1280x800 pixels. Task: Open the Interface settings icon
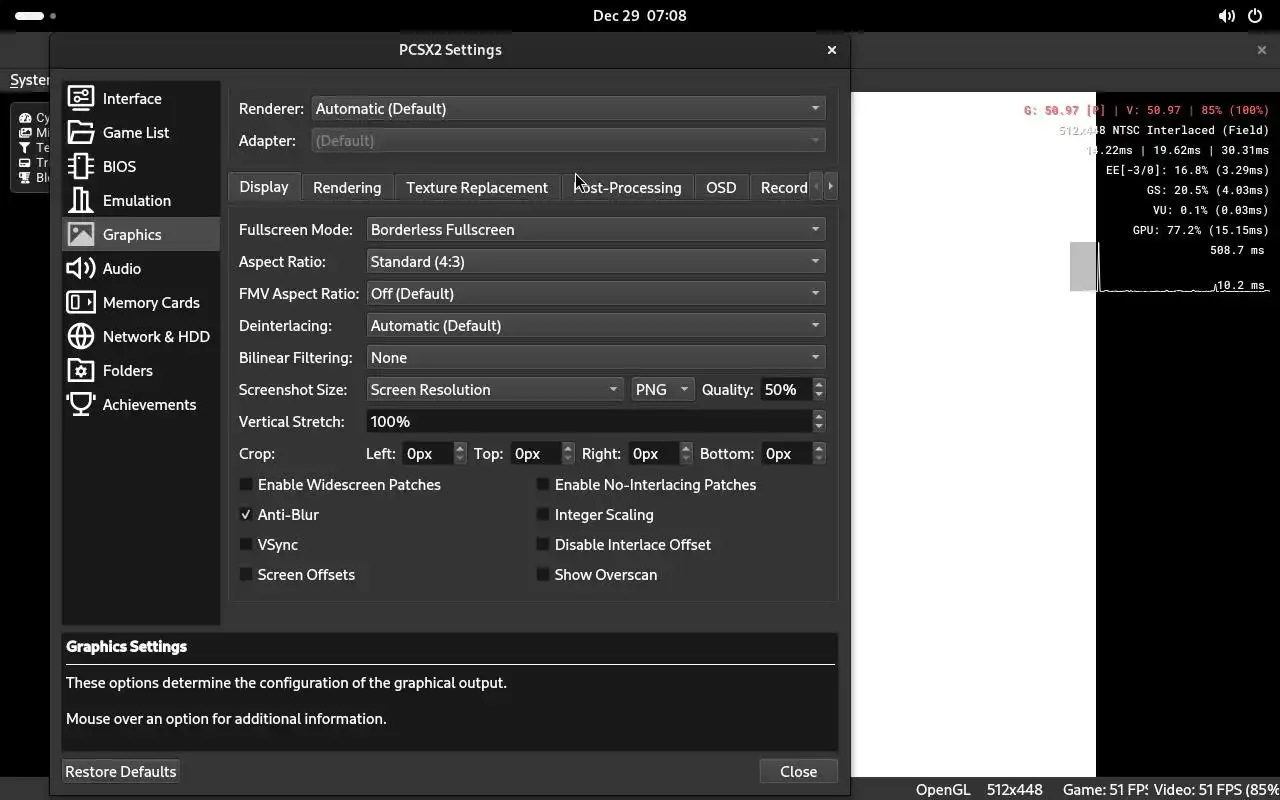(x=81, y=98)
